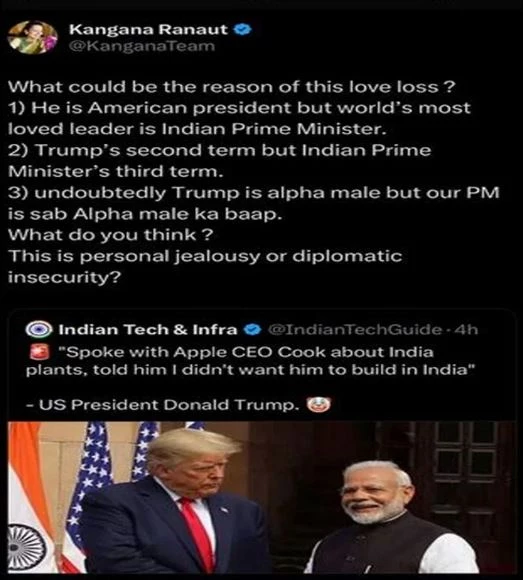Click the clown emoji after Donald Trump

318,405
